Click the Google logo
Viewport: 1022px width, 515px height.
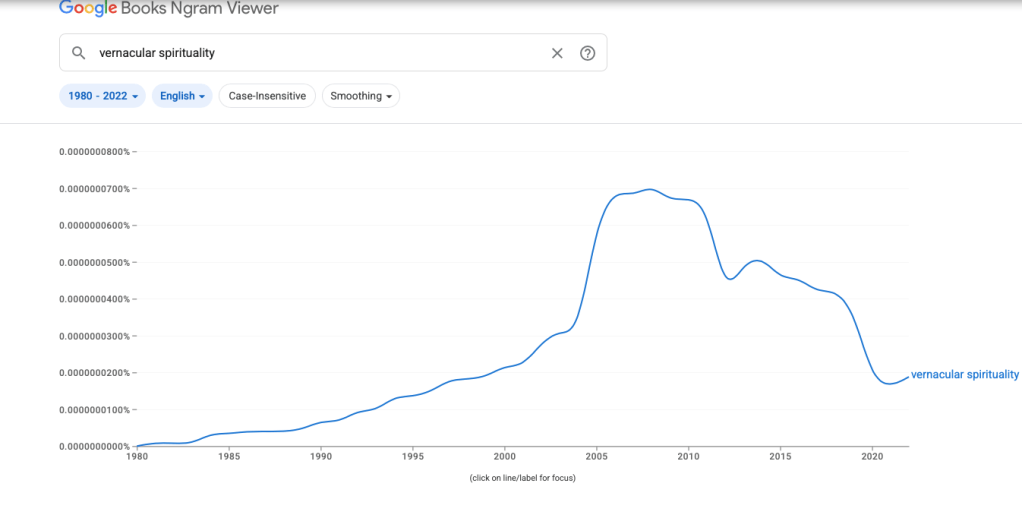point(88,9)
